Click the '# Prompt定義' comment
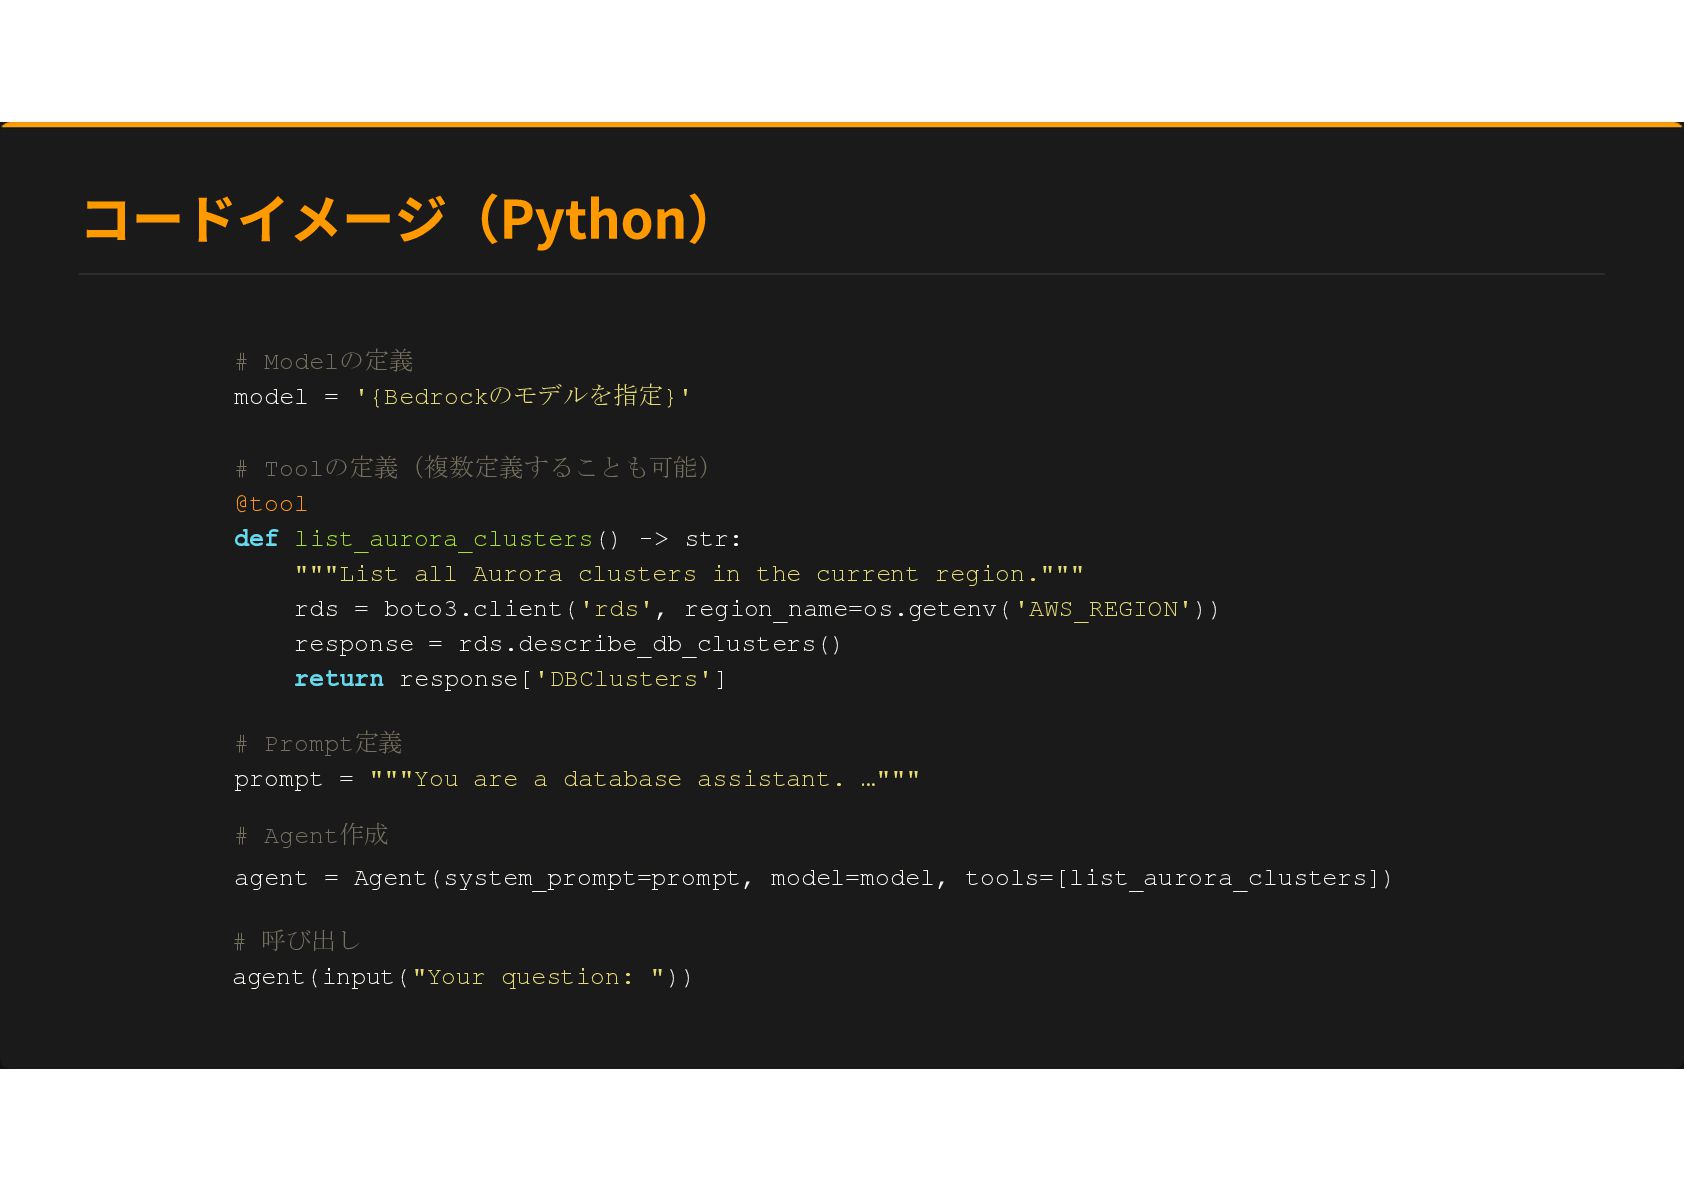The height and width of the screenshot is (1191, 1684). tap(318, 744)
